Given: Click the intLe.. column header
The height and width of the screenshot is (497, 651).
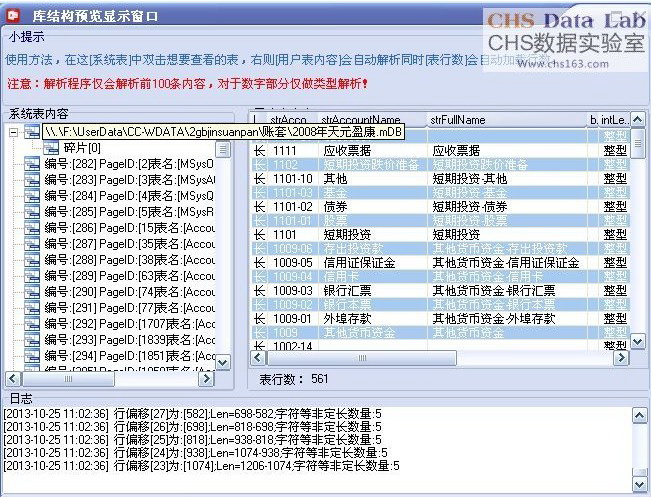Looking at the screenshot, I should [612, 120].
